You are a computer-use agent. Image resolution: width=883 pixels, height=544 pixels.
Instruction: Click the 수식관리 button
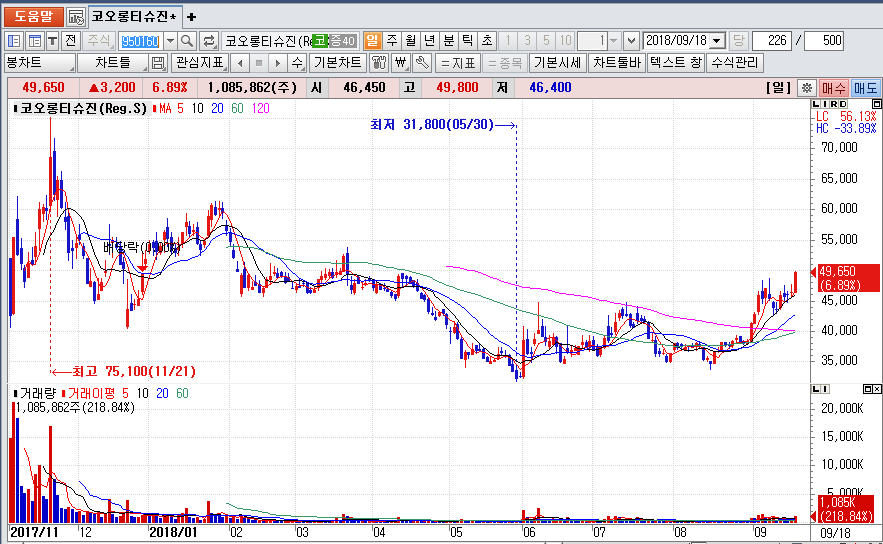[x=736, y=63]
